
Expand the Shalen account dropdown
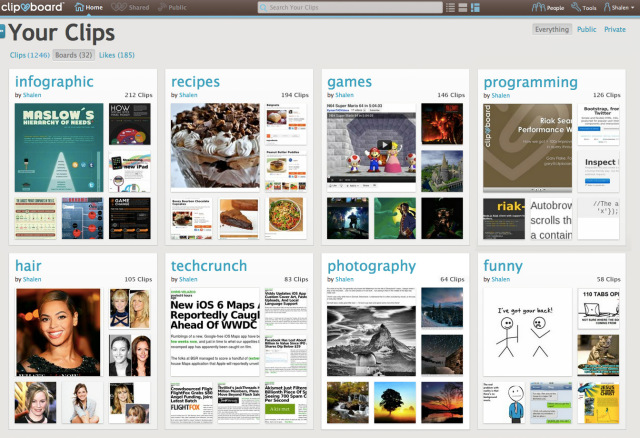tap(619, 7)
